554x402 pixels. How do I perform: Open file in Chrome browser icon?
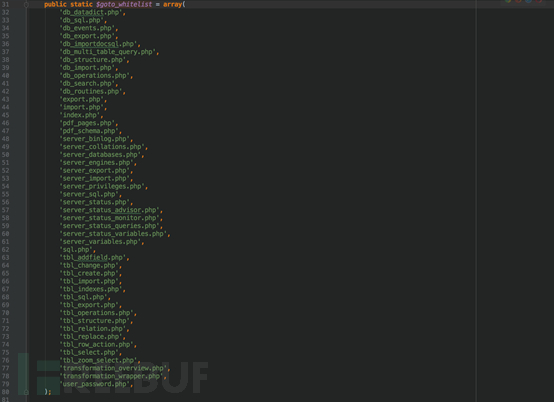click(x=508, y=1)
